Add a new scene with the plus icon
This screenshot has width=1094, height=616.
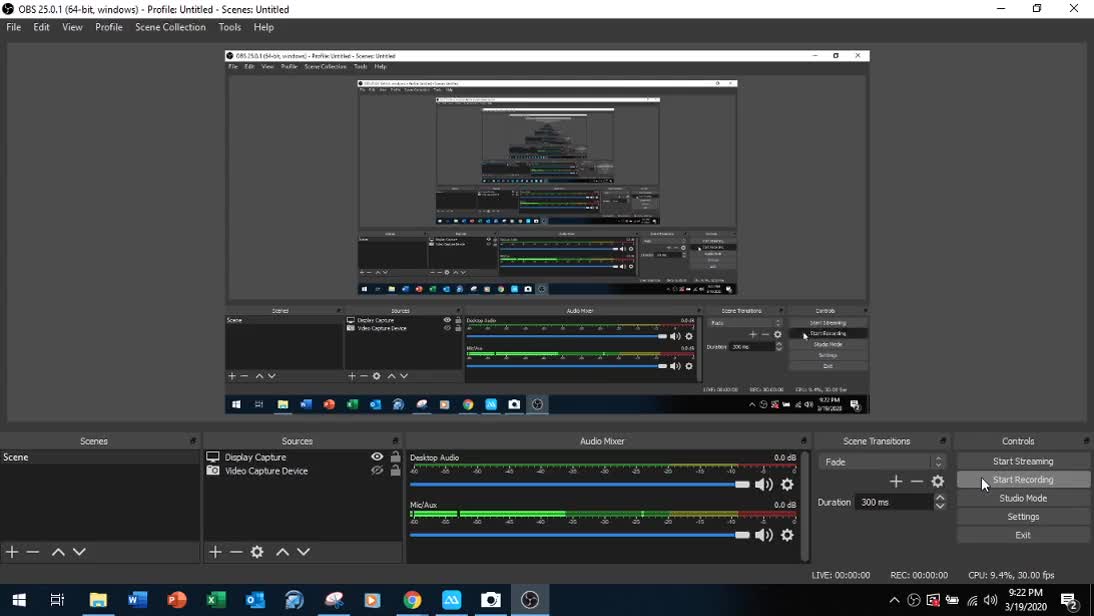pos(12,552)
